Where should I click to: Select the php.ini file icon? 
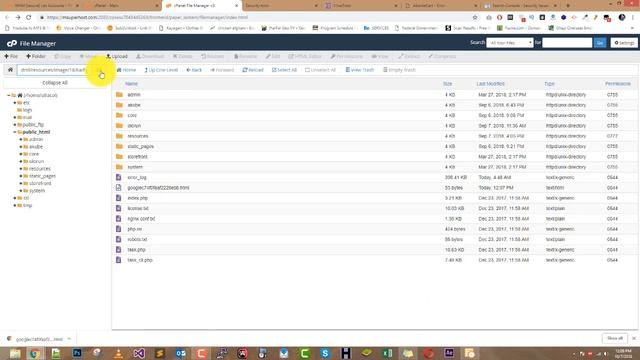[118, 229]
